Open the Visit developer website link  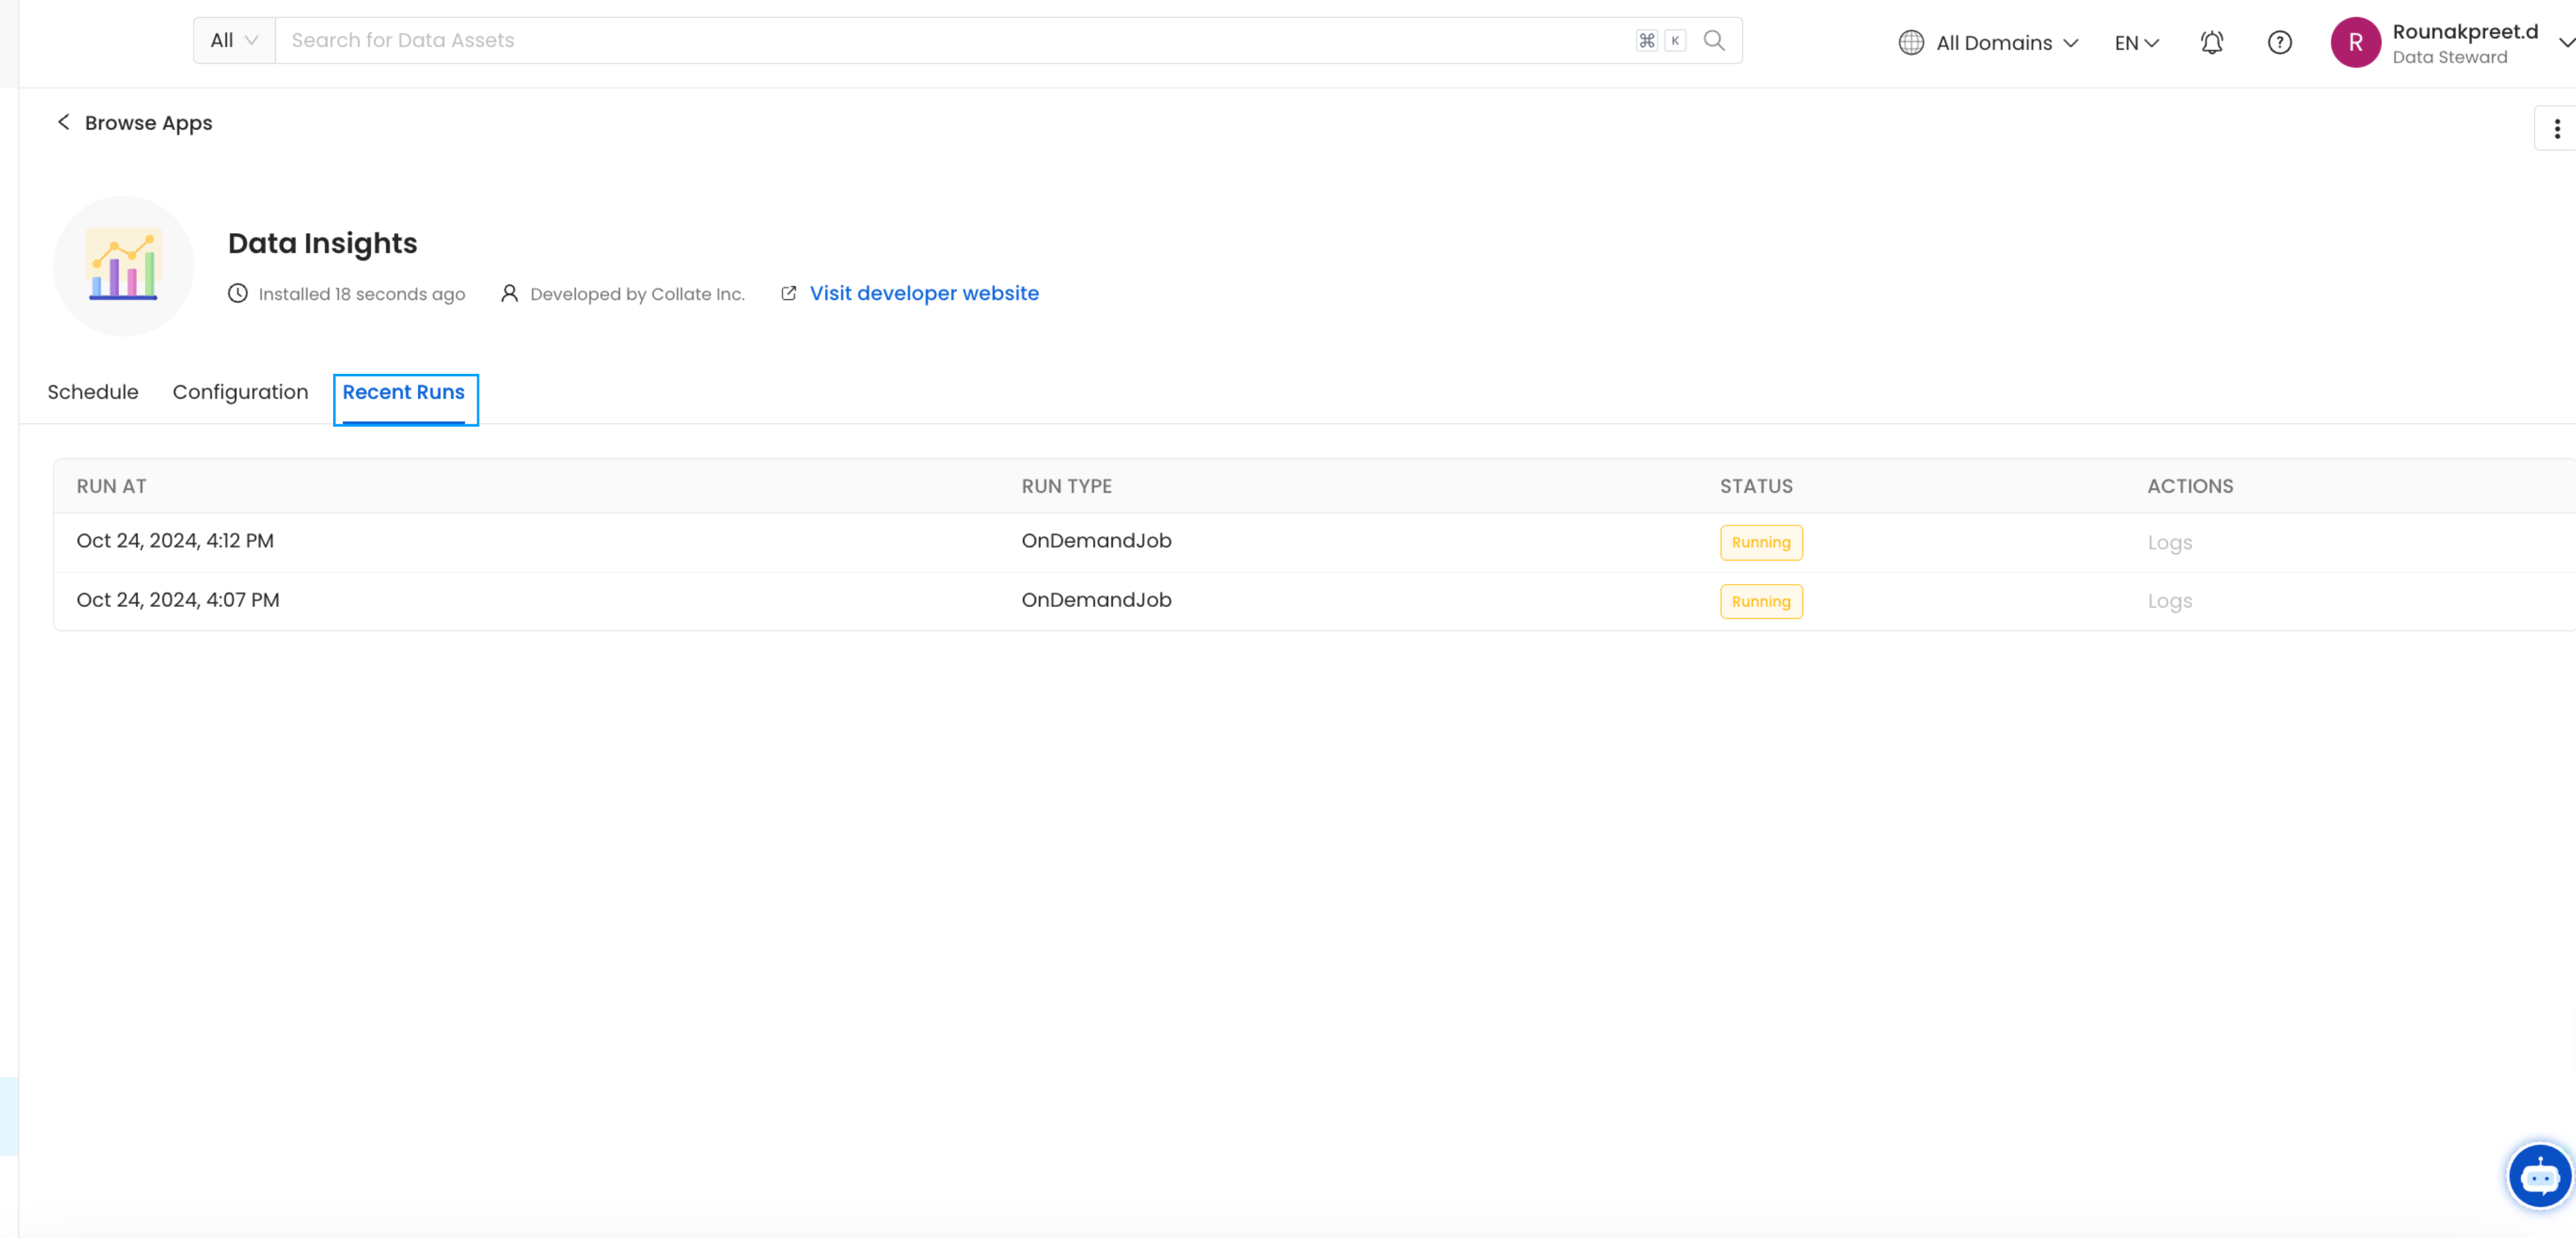coord(923,293)
